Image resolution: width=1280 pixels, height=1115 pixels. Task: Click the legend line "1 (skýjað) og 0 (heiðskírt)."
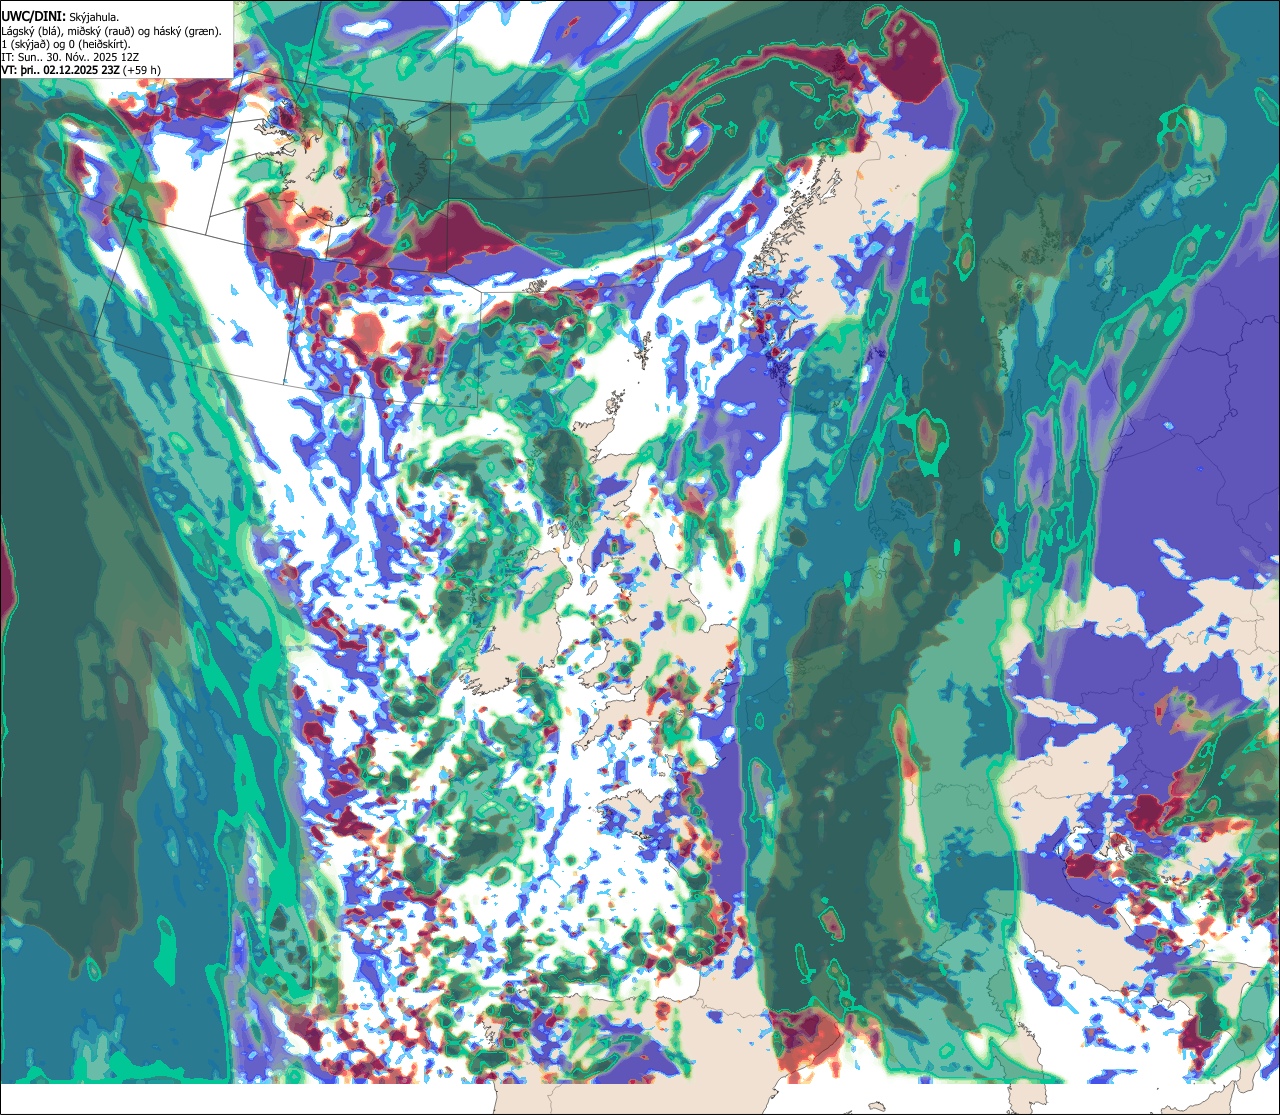pos(66,44)
